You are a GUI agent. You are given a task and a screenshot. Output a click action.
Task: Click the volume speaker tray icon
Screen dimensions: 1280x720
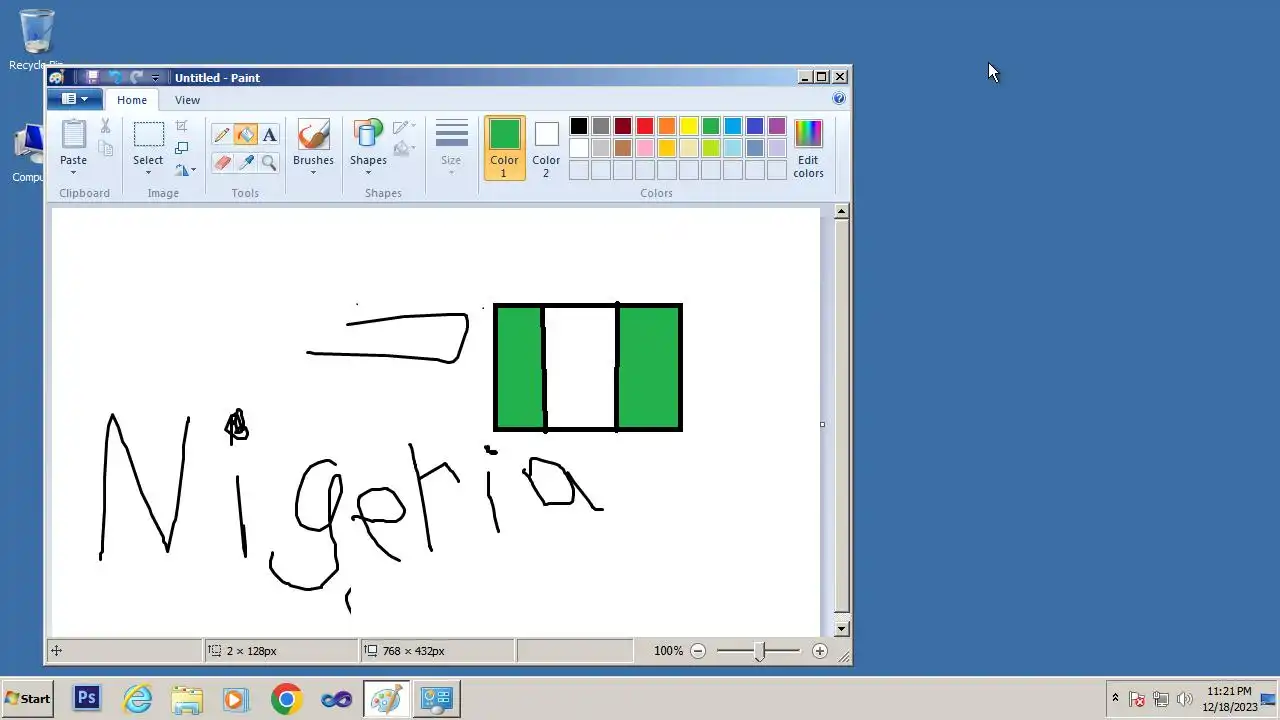pyautogui.click(x=1185, y=699)
